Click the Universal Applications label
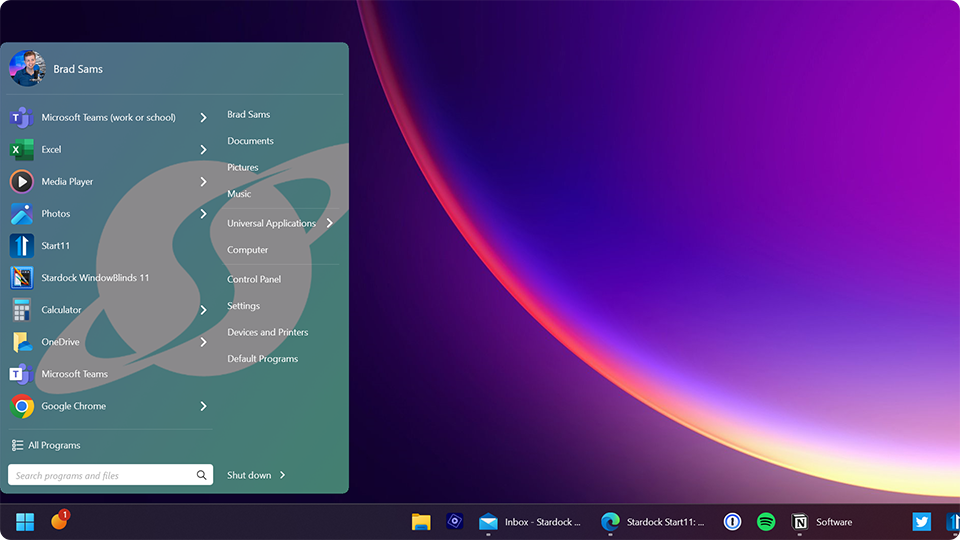The height and width of the screenshot is (540, 960). click(x=271, y=223)
